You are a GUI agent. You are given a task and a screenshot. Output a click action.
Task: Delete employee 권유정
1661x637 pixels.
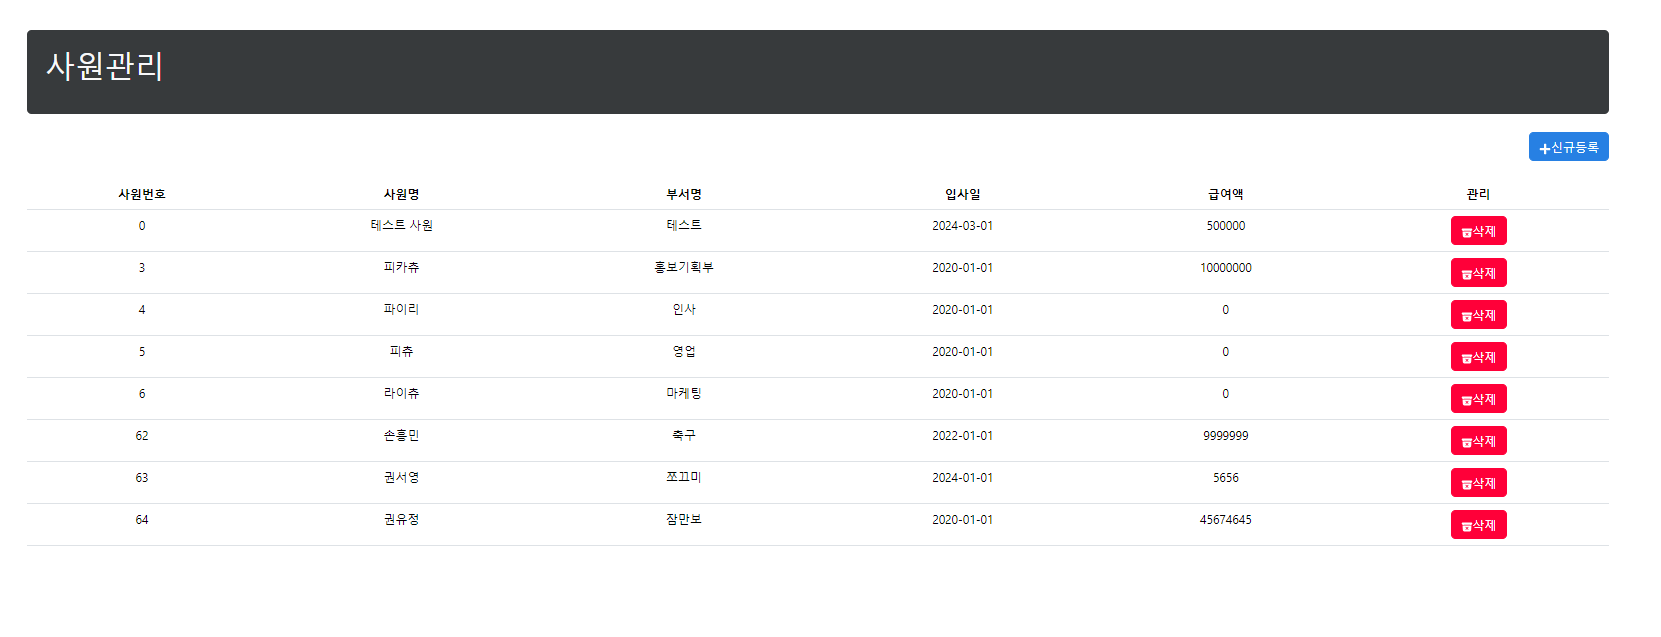[1478, 525]
